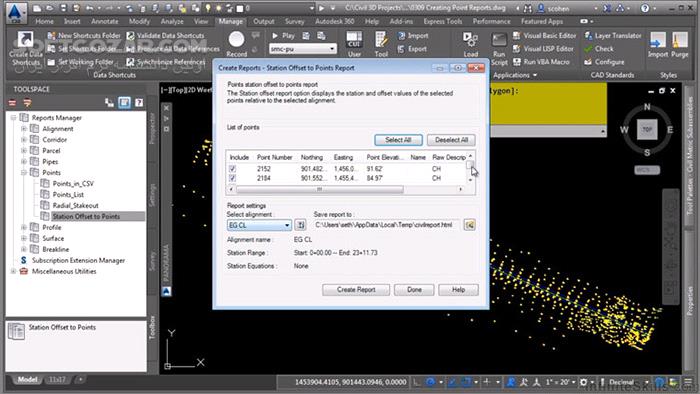Click alignment pick-from-drawing icon
Screen dimensions: 700x394
tap(300, 225)
